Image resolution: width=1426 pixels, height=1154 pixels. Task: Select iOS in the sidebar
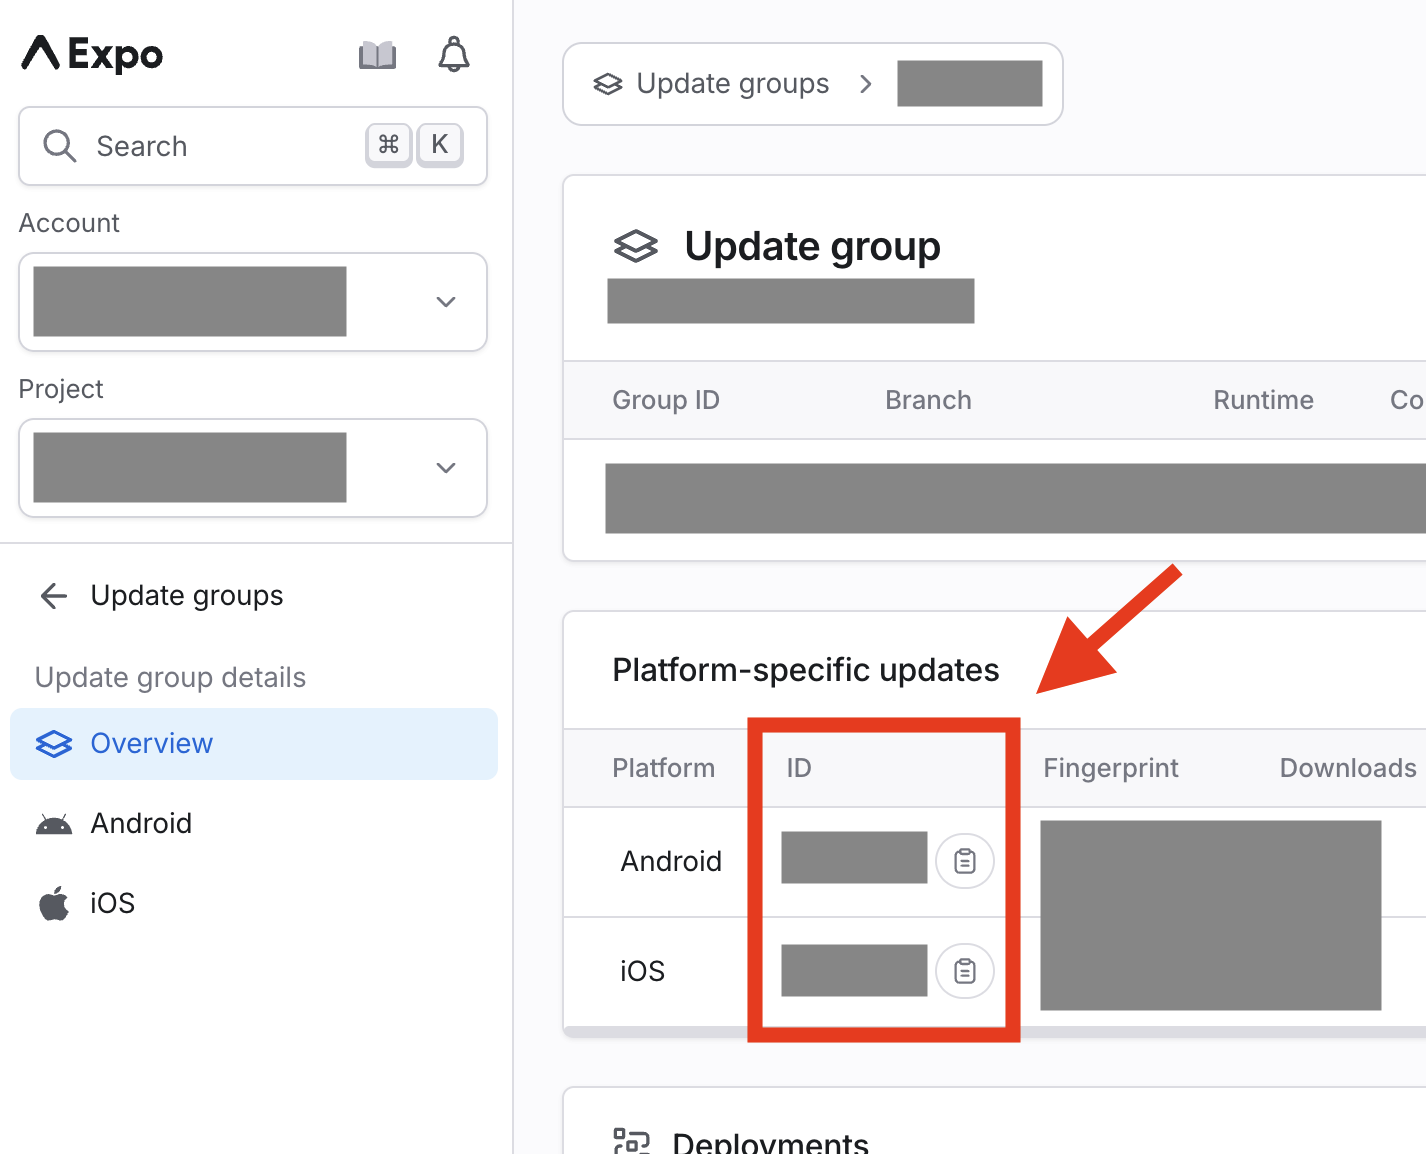click(x=254, y=904)
